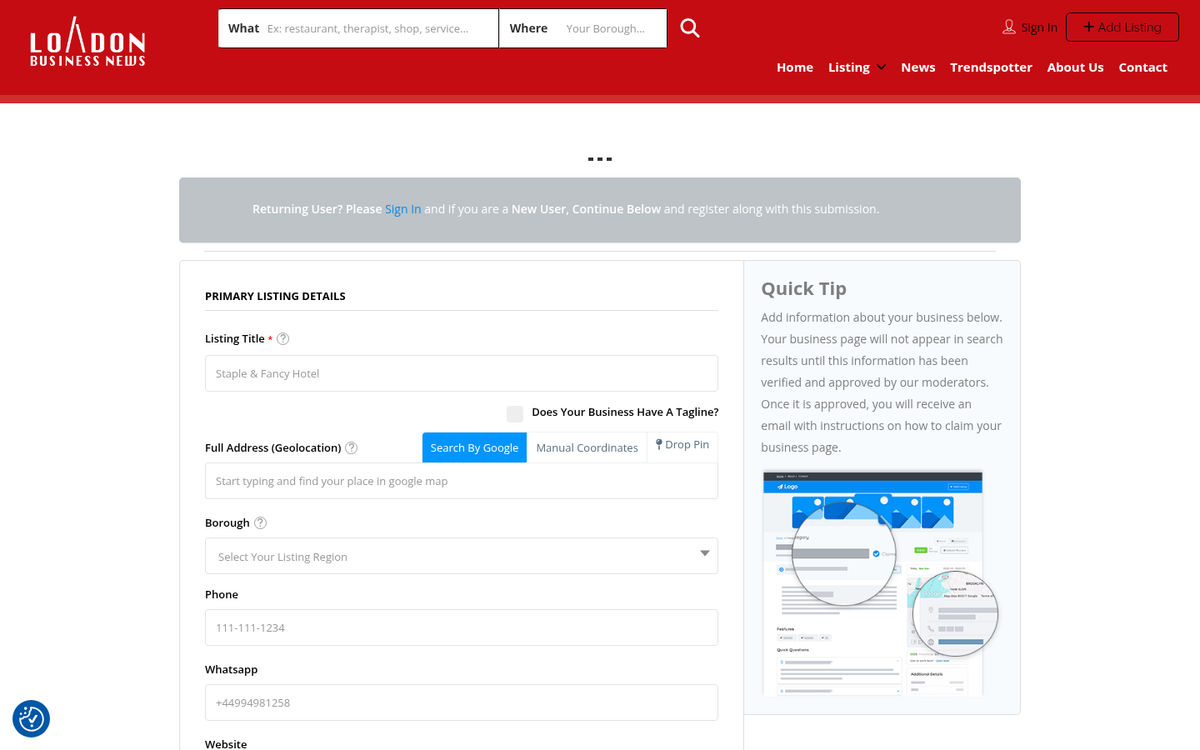Expand the Listing navigation menu chevron

pos(882,67)
